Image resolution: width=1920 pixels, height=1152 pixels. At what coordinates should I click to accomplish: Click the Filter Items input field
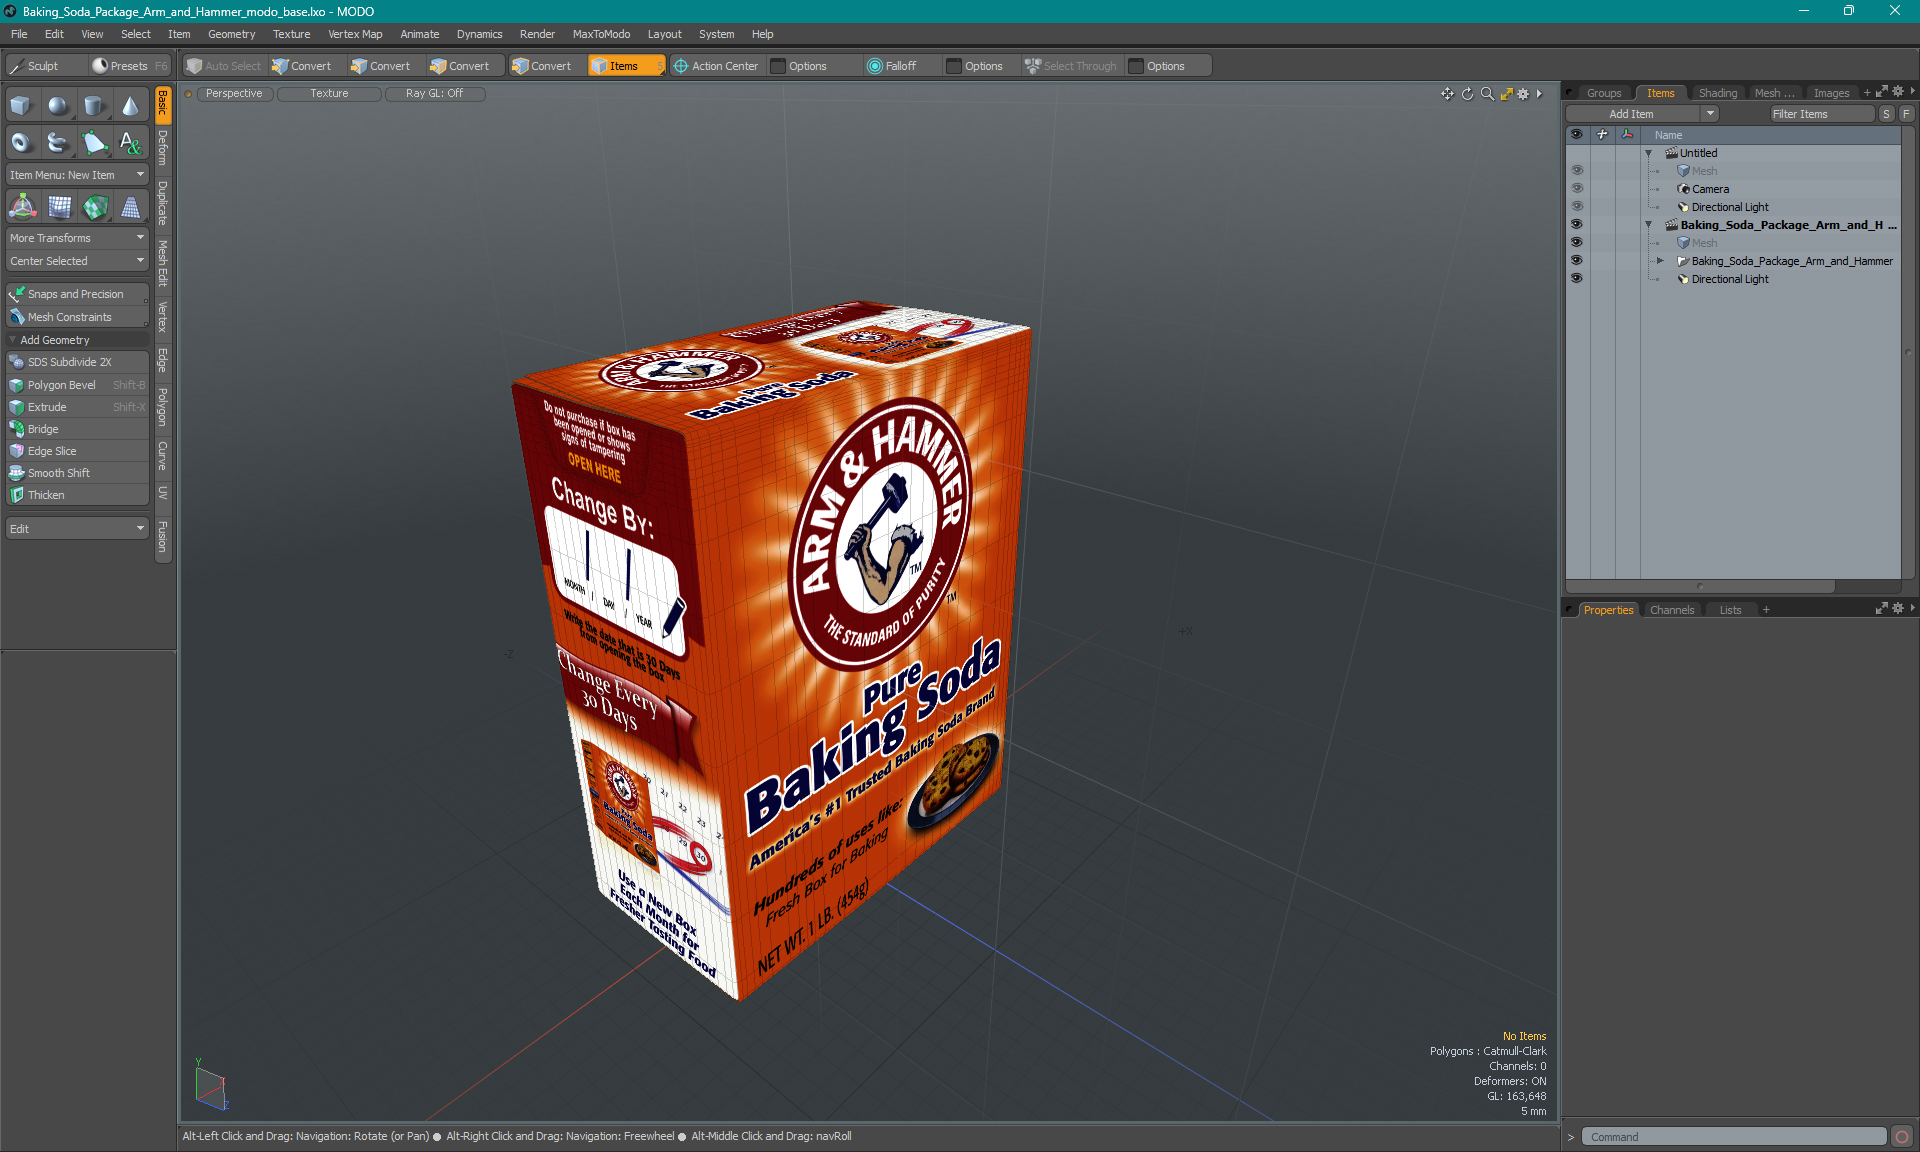point(1820,114)
